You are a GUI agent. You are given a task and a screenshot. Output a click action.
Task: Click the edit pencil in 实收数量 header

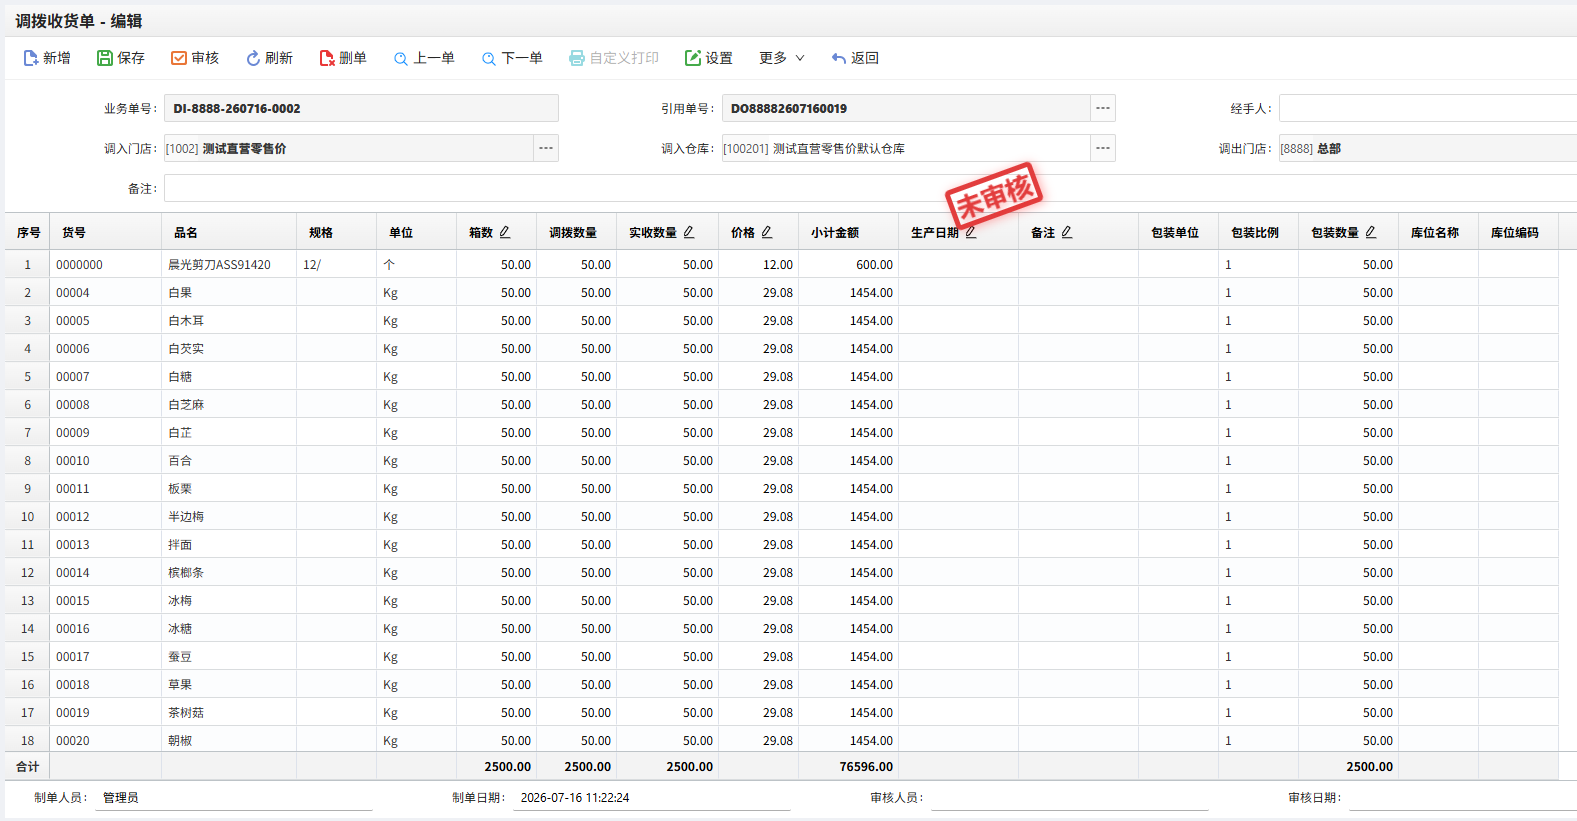pyautogui.click(x=689, y=232)
